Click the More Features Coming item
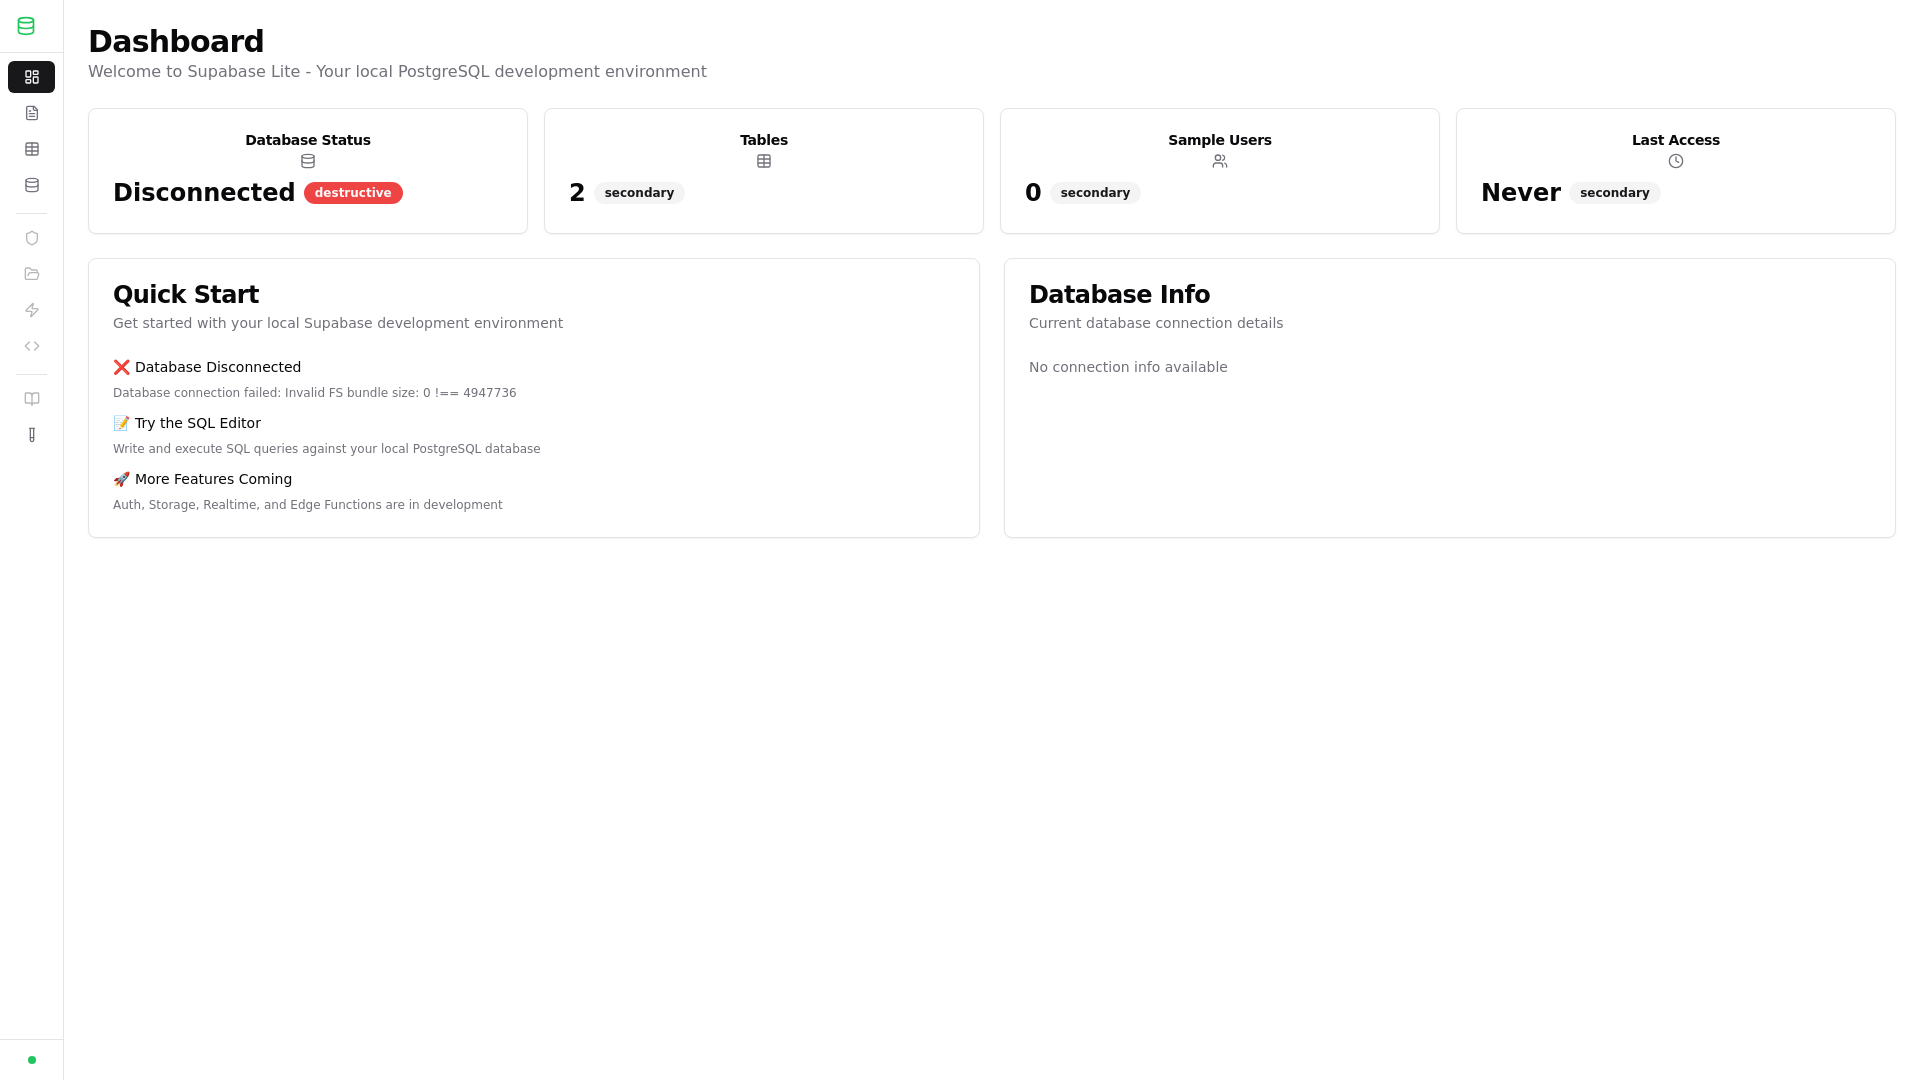The image size is (1920, 1080). [x=203, y=479]
